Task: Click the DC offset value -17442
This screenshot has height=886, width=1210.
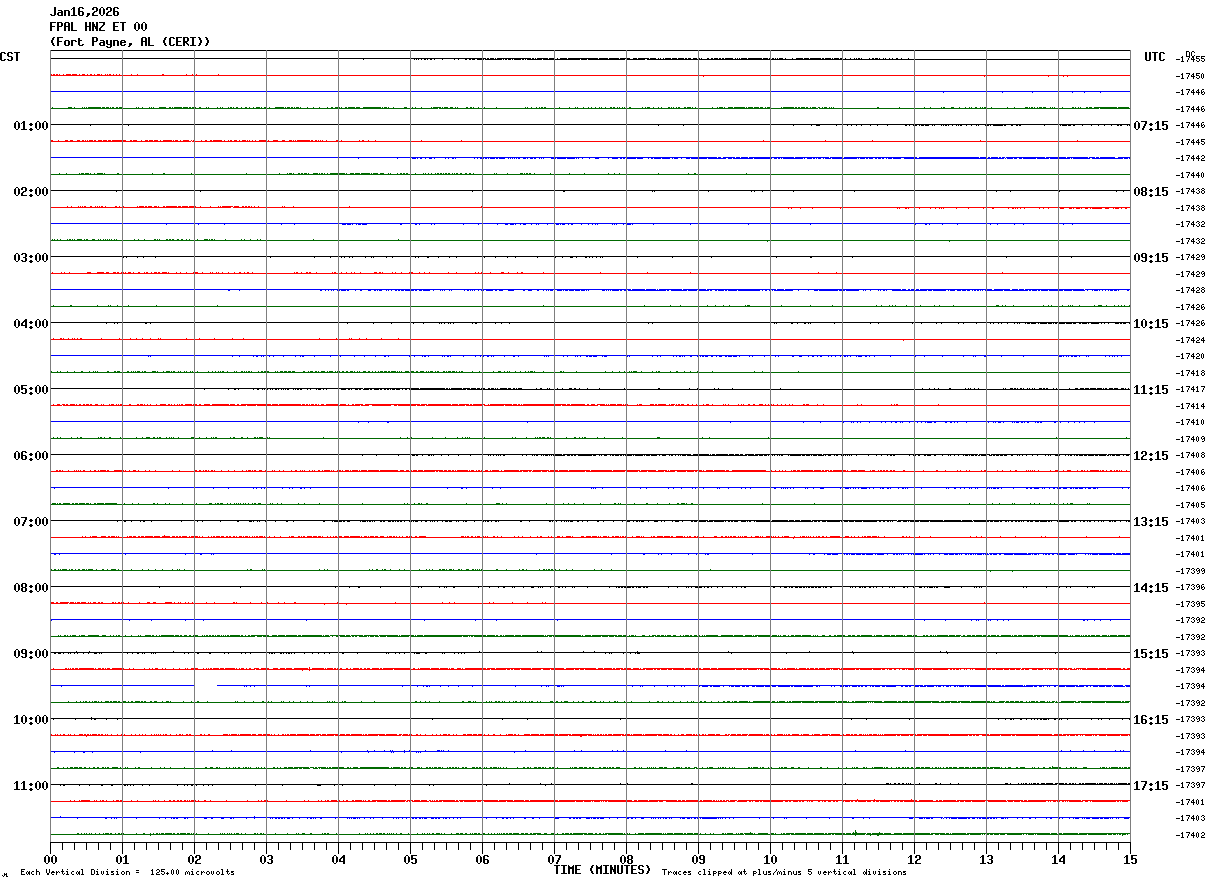Action: [x=1190, y=158]
